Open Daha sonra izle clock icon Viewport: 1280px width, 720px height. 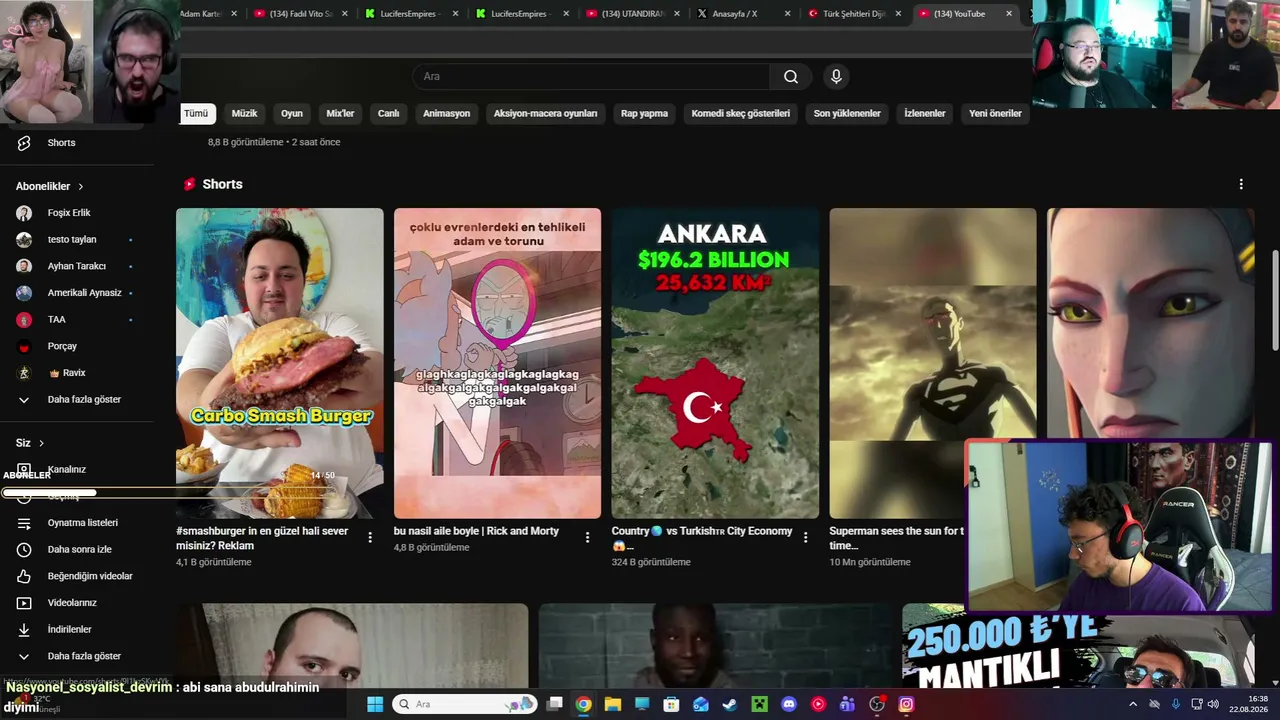coord(24,550)
